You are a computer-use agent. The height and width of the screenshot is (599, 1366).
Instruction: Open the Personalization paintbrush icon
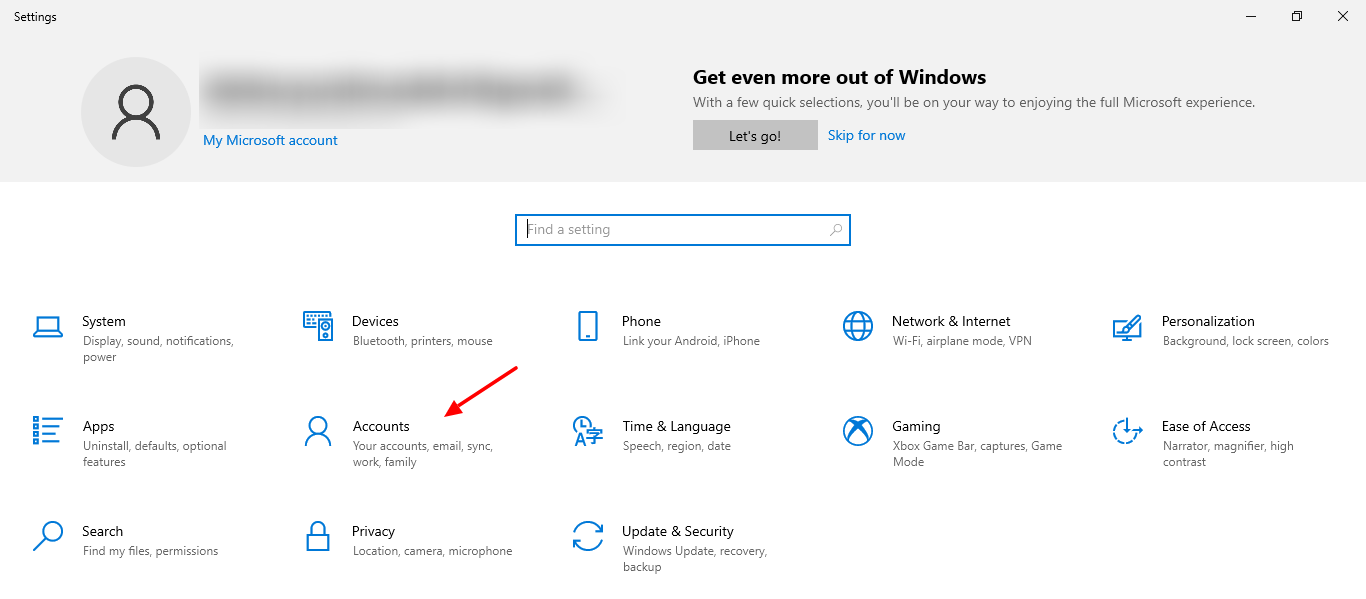coord(1128,326)
